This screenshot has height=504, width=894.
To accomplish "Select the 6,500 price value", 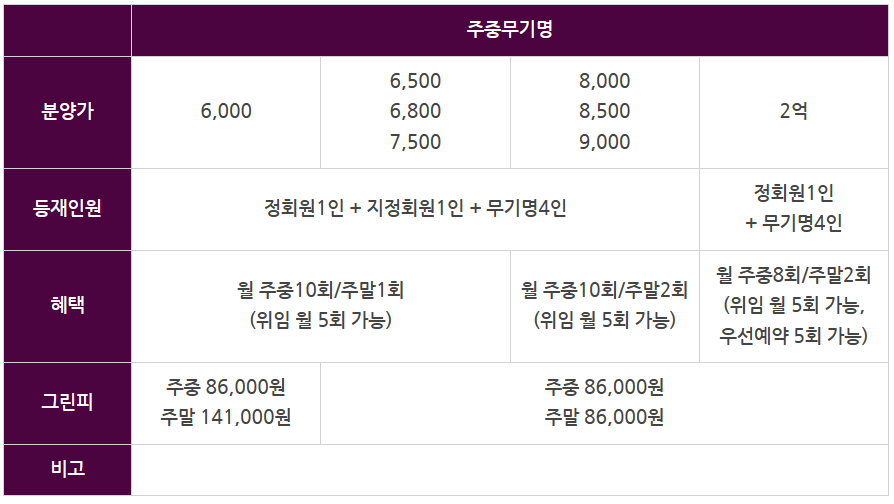I will click(x=415, y=81).
